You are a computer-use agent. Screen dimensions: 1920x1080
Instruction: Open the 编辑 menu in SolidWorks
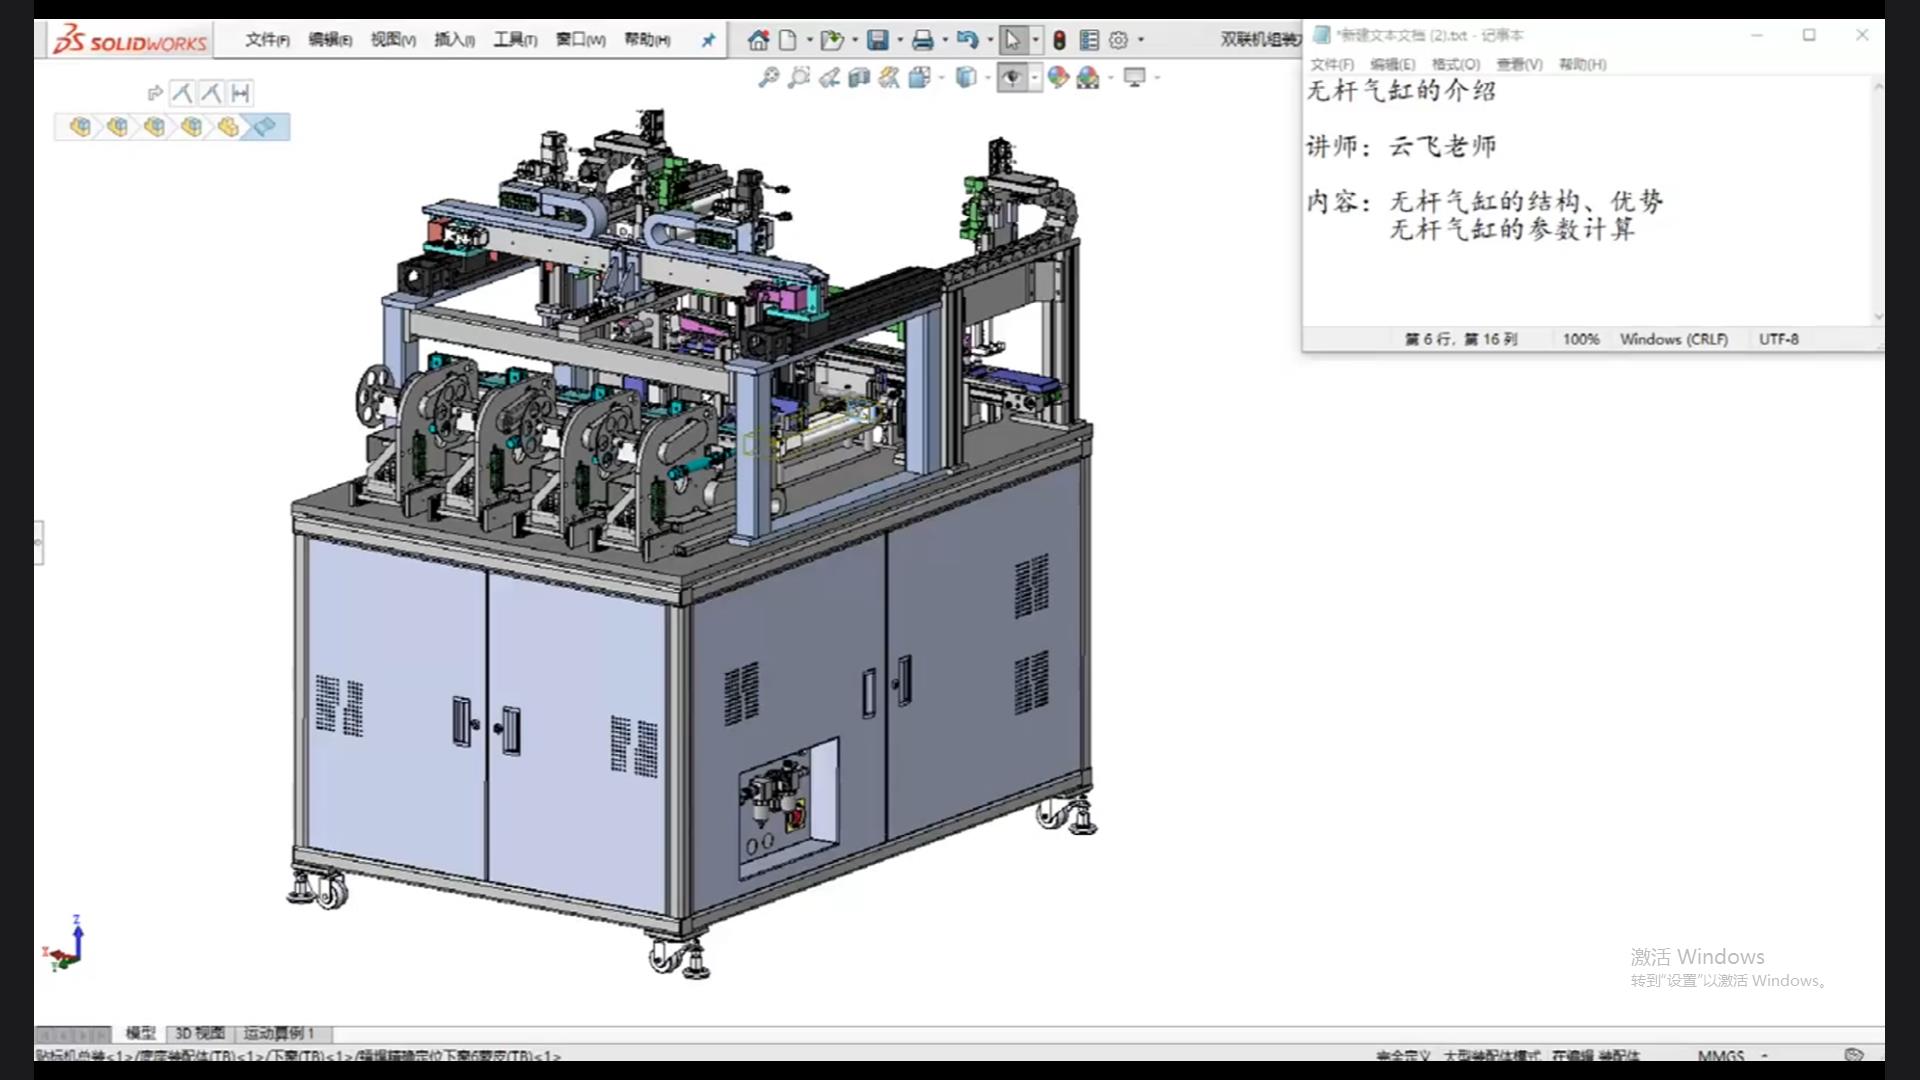pos(330,39)
